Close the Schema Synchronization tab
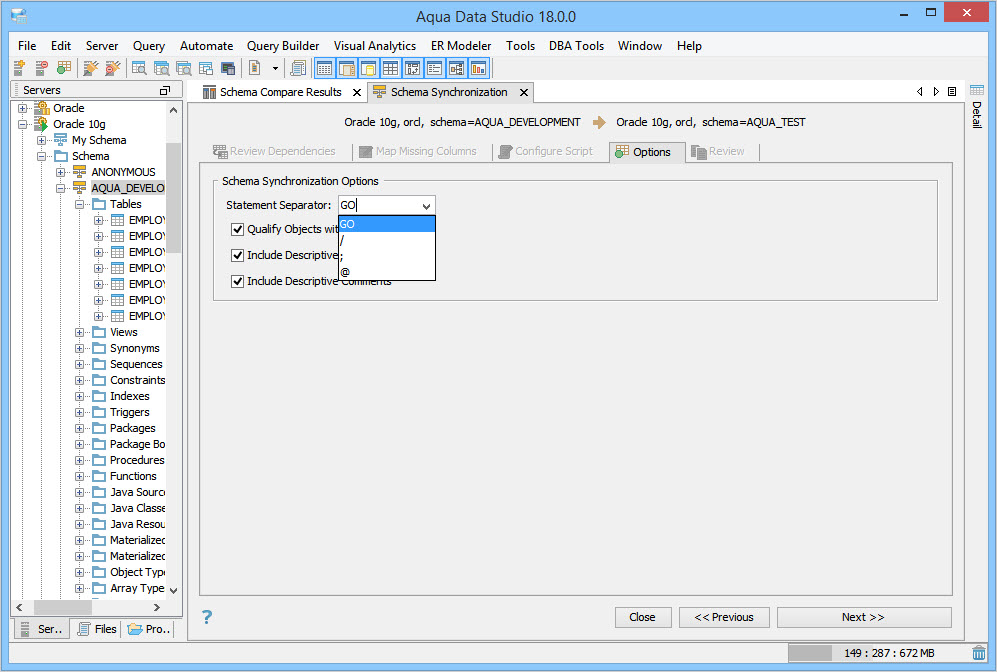 tap(524, 93)
